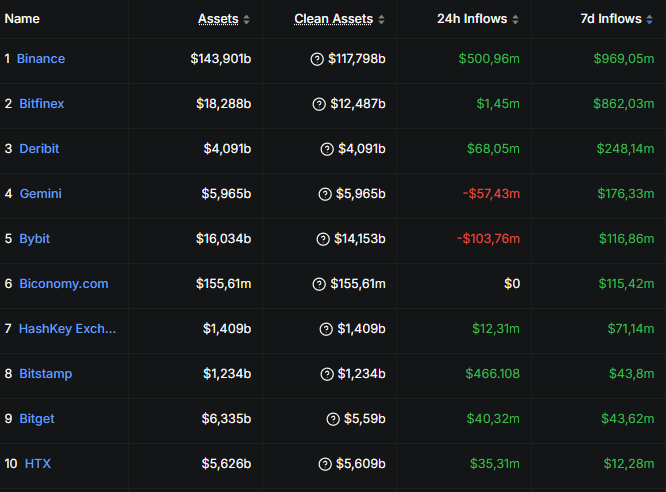The height and width of the screenshot is (492, 666).
Task: Select Bitstamp 7d inflow $43,8m
Action: (632, 374)
